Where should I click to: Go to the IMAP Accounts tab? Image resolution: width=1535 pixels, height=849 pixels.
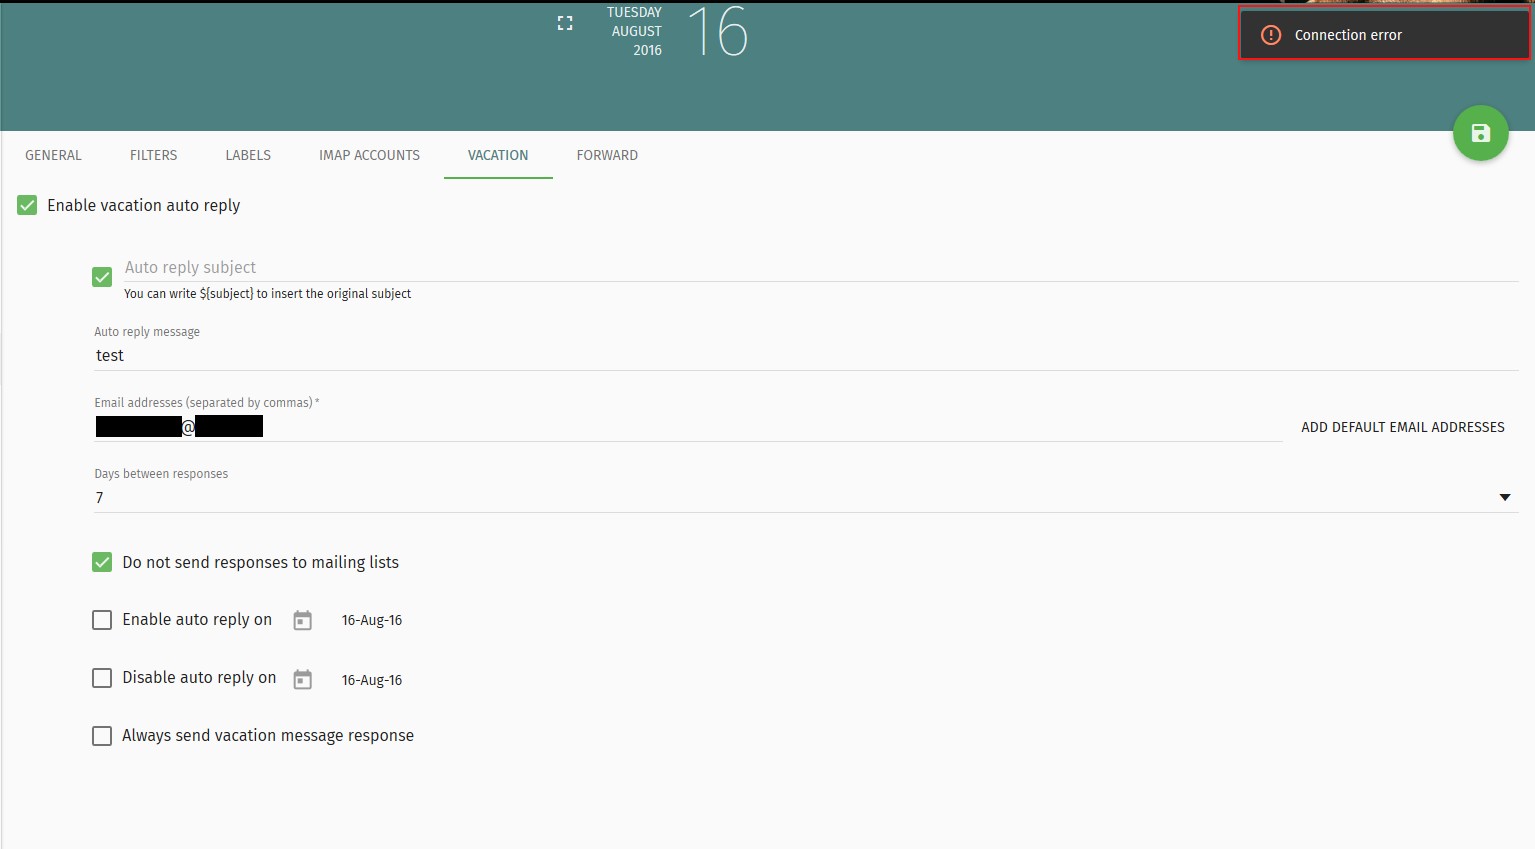point(369,155)
